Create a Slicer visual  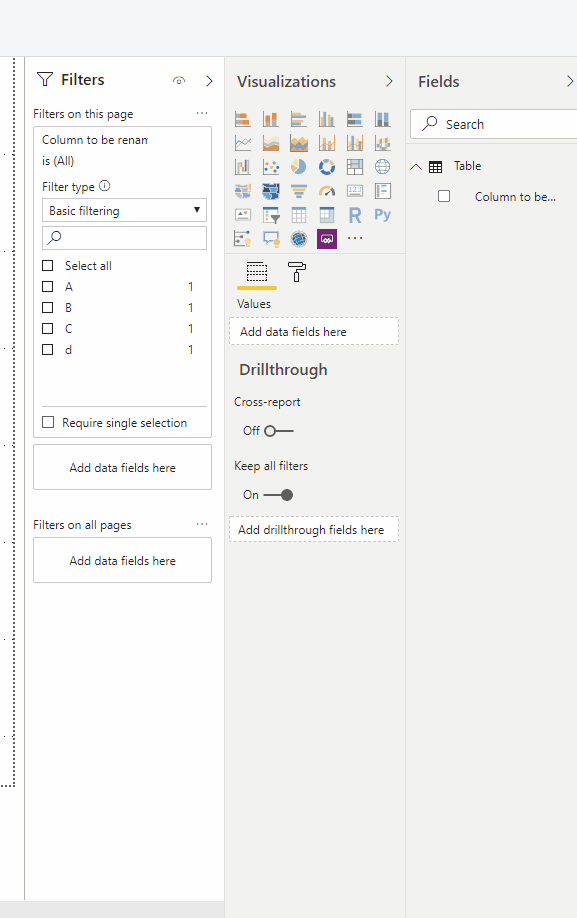pyautogui.click(x=271, y=215)
